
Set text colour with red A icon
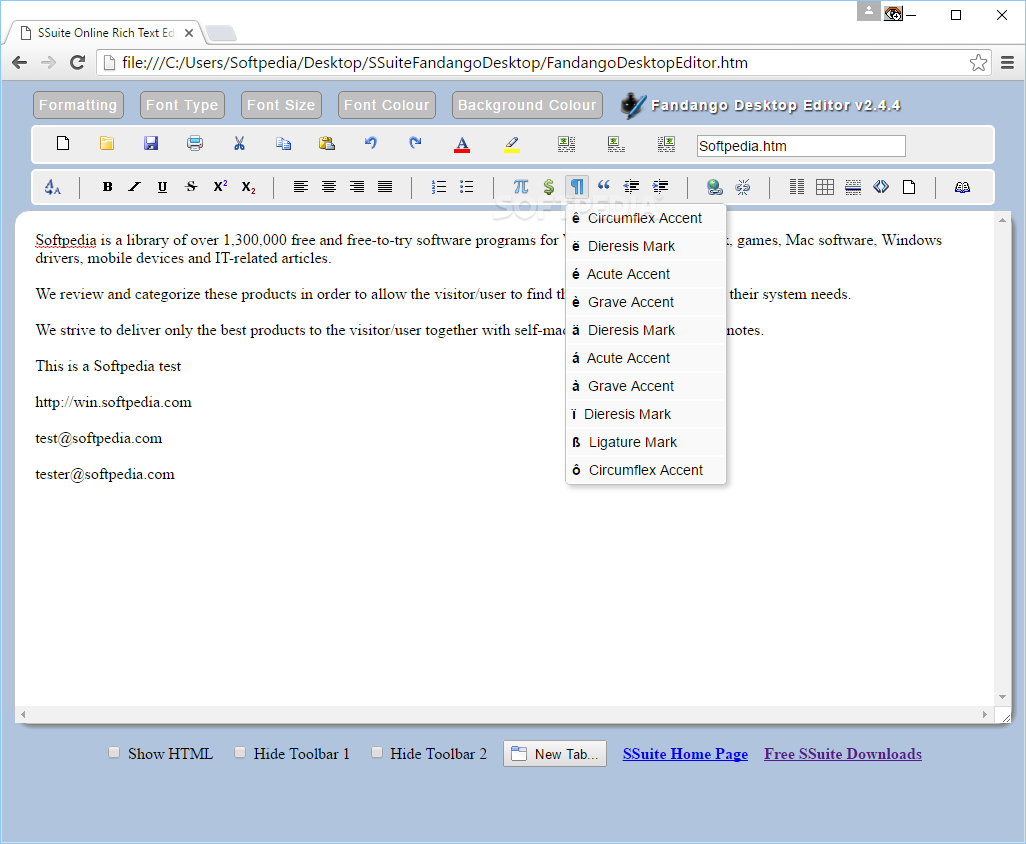[x=462, y=144]
